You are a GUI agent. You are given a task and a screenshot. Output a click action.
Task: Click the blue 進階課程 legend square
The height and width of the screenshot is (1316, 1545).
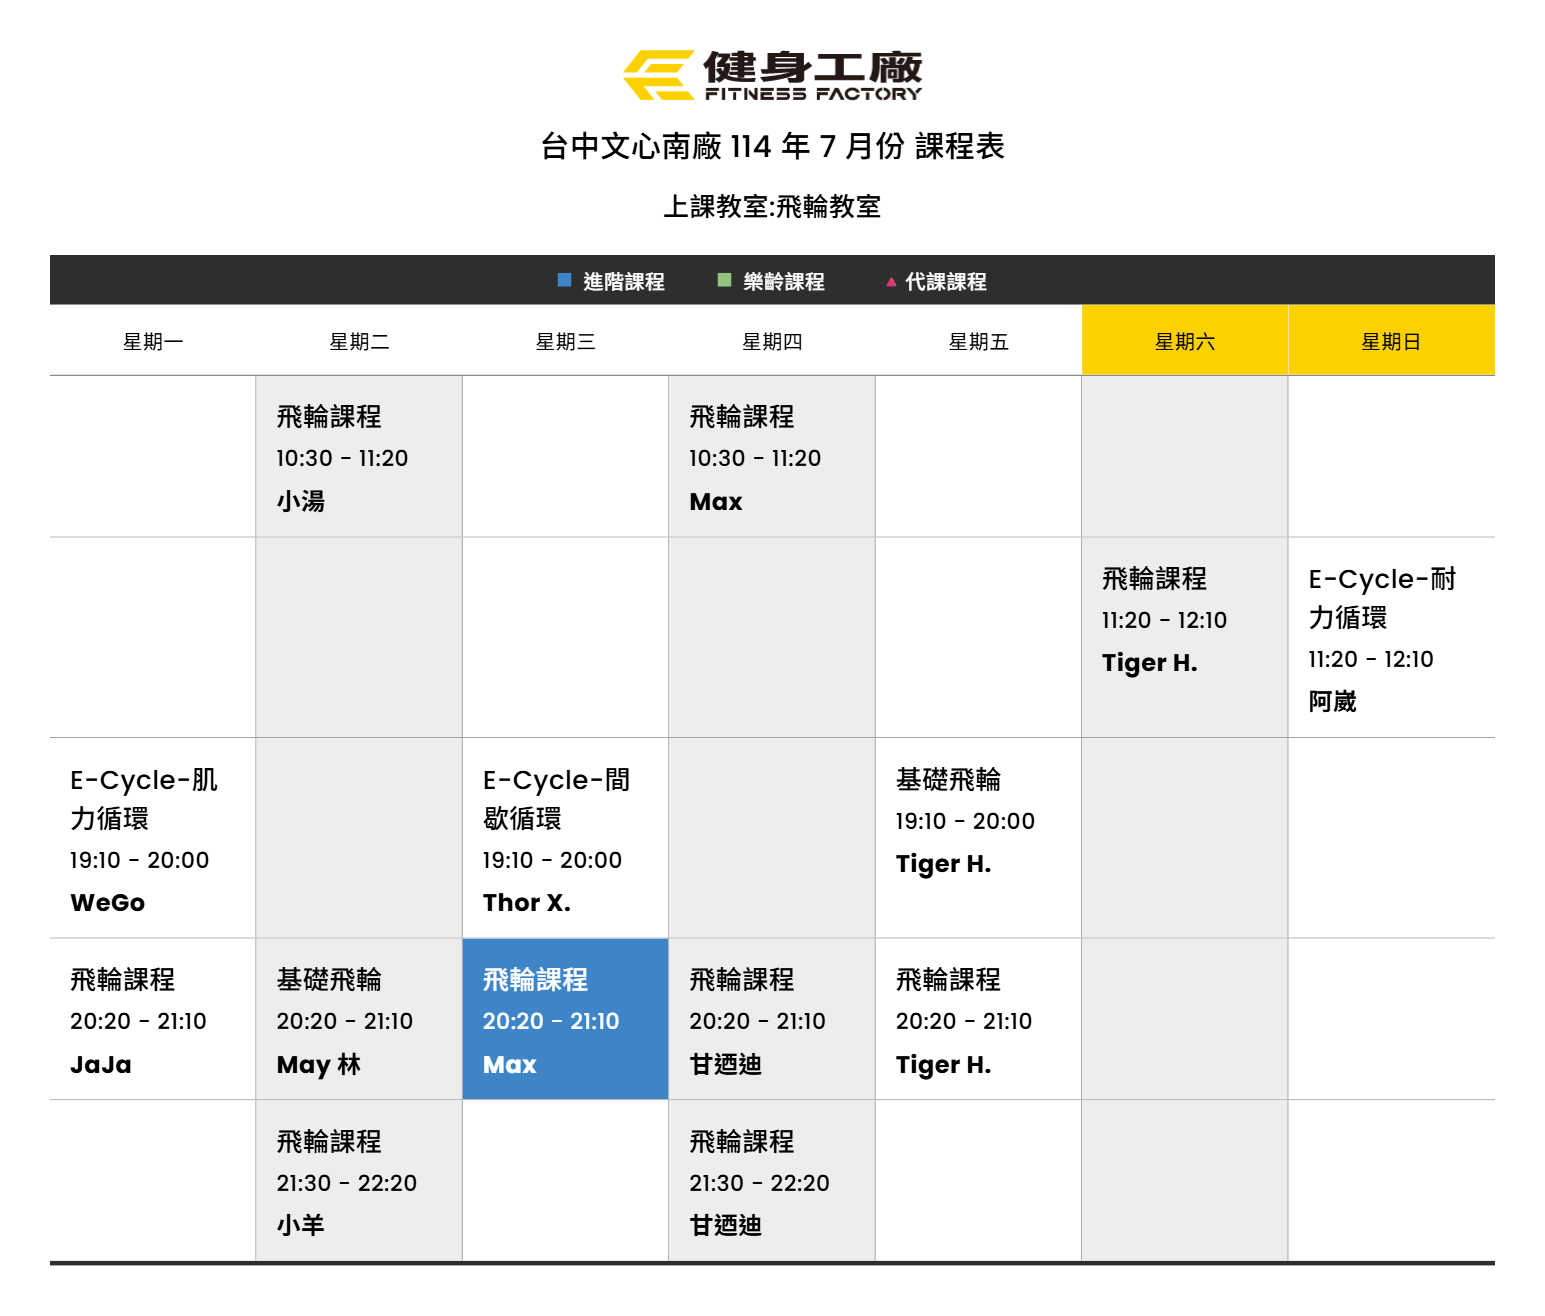565,280
